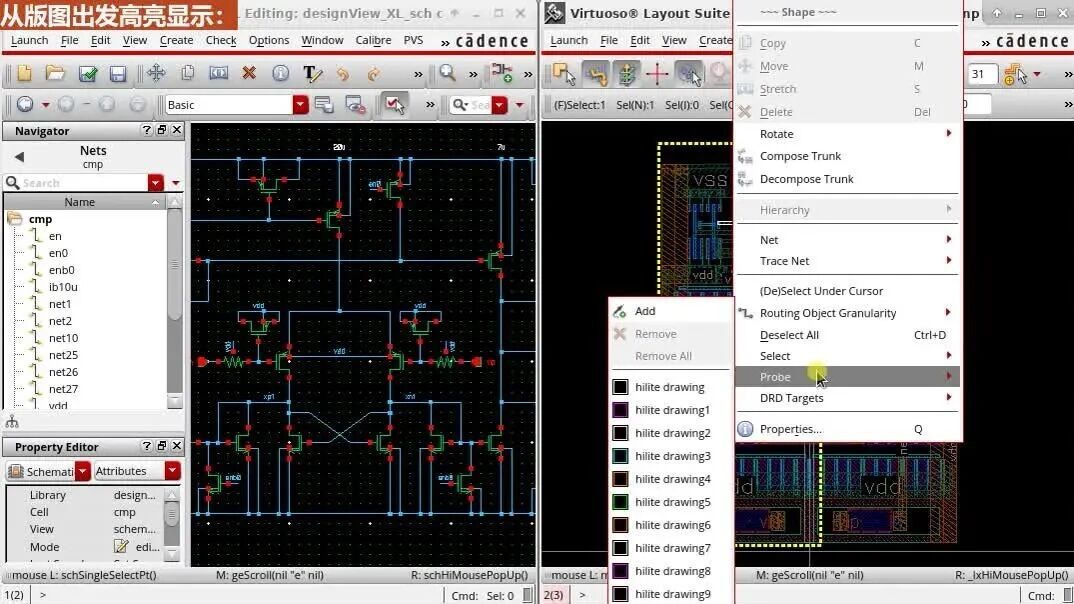Choose Compose Trunk from the context menu

[x=848, y=156]
